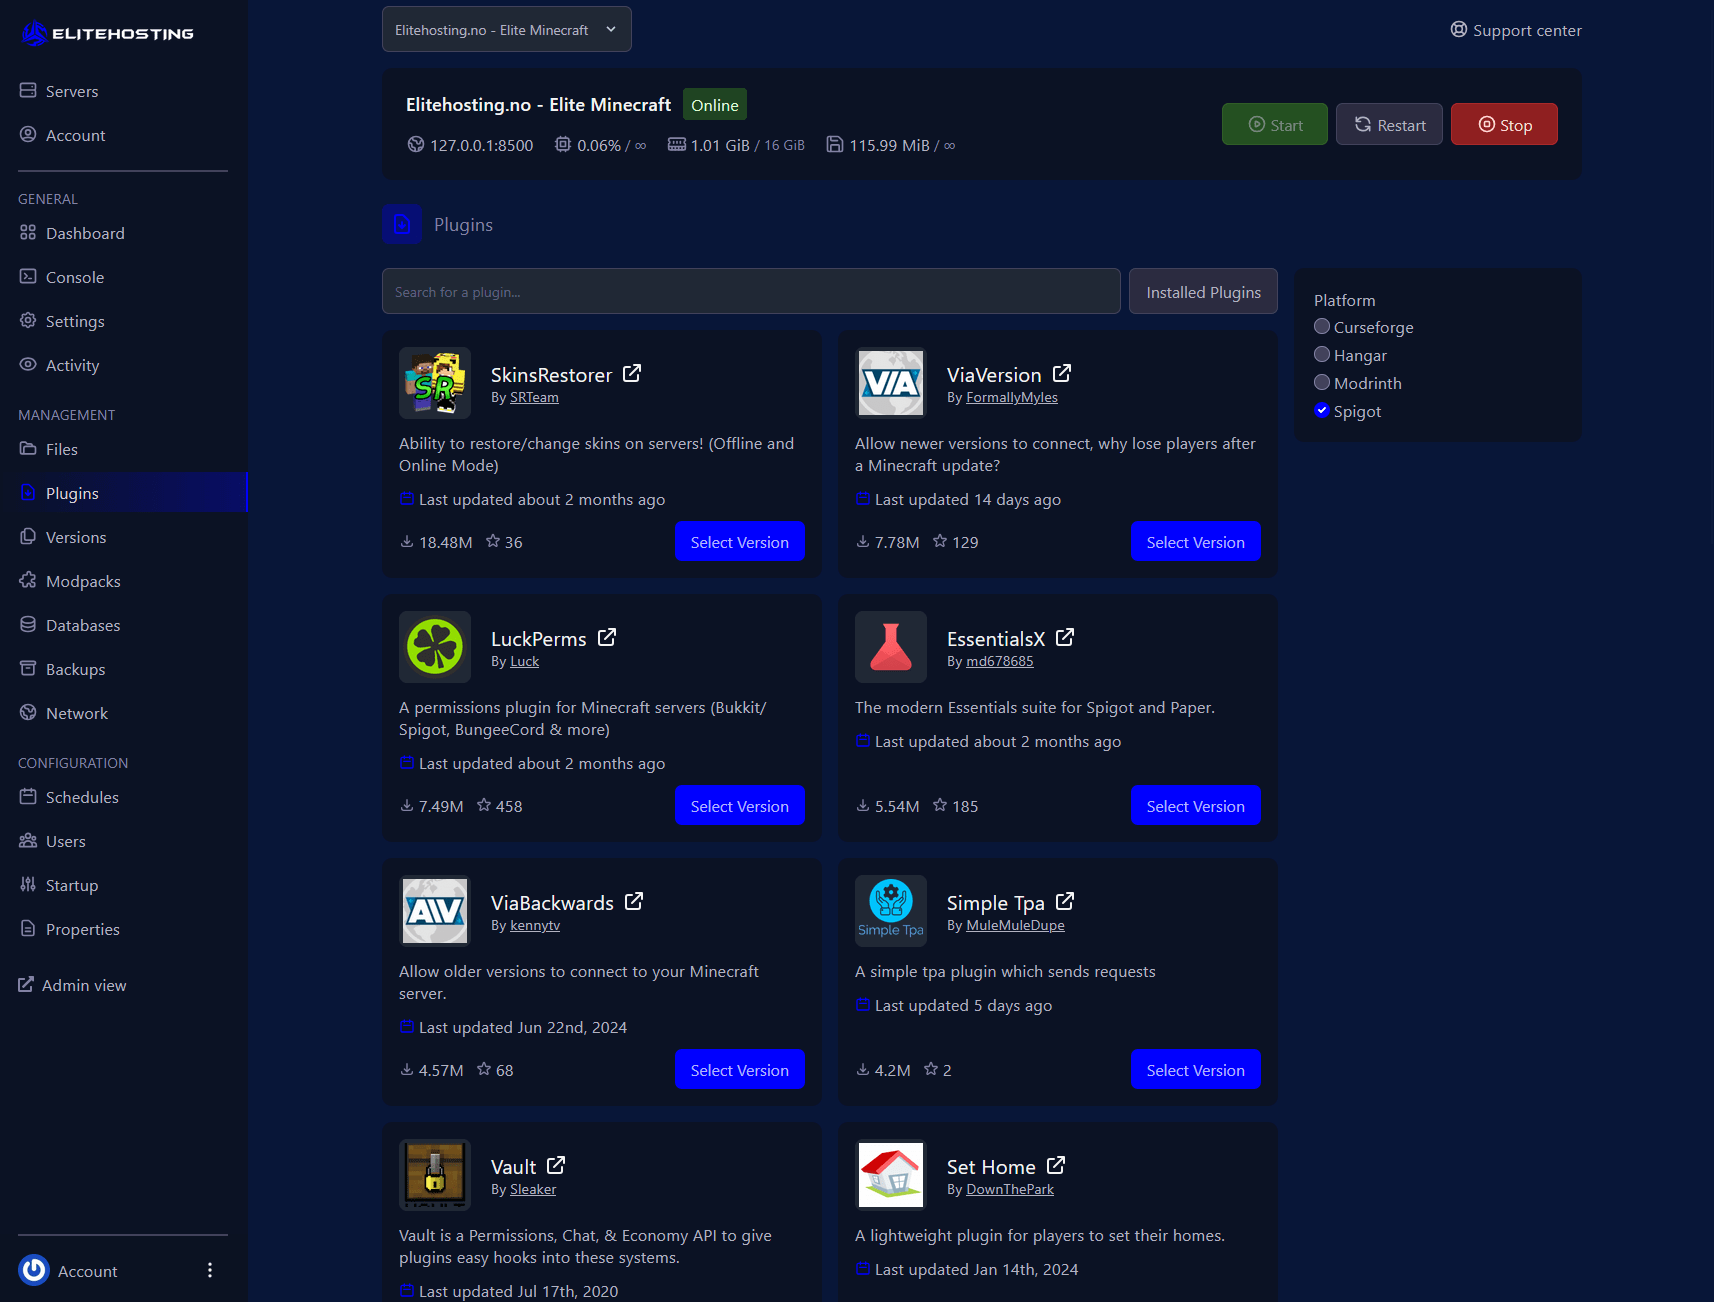This screenshot has width=1714, height=1302.
Task: Click the plugin search field
Action: (x=751, y=291)
